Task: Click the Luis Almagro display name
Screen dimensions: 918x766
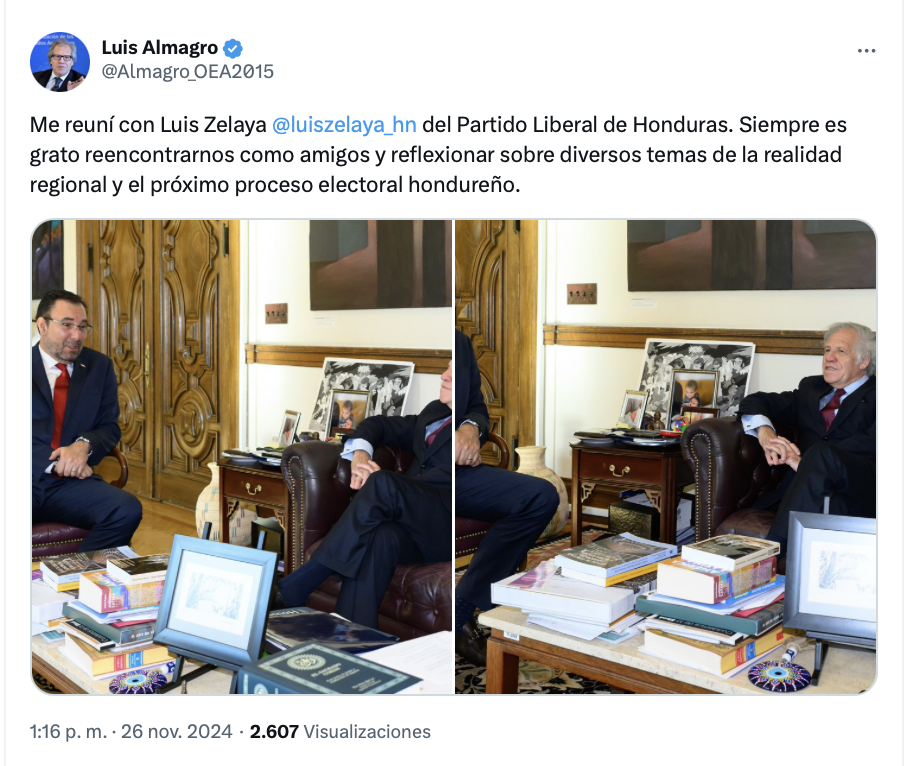Action: [x=159, y=47]
